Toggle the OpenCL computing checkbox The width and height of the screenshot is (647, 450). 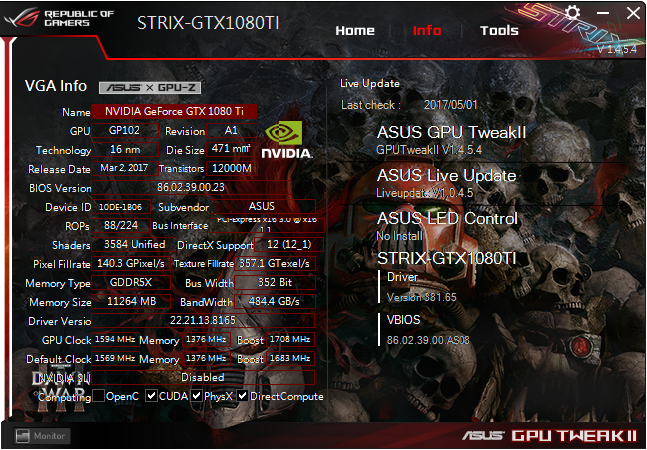[98, 396]
